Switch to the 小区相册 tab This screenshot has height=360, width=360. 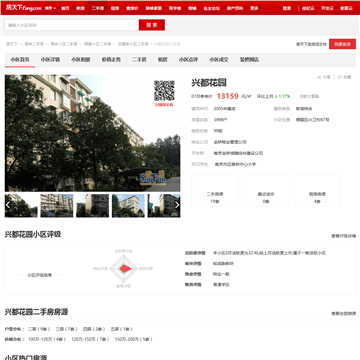[80, 60]
